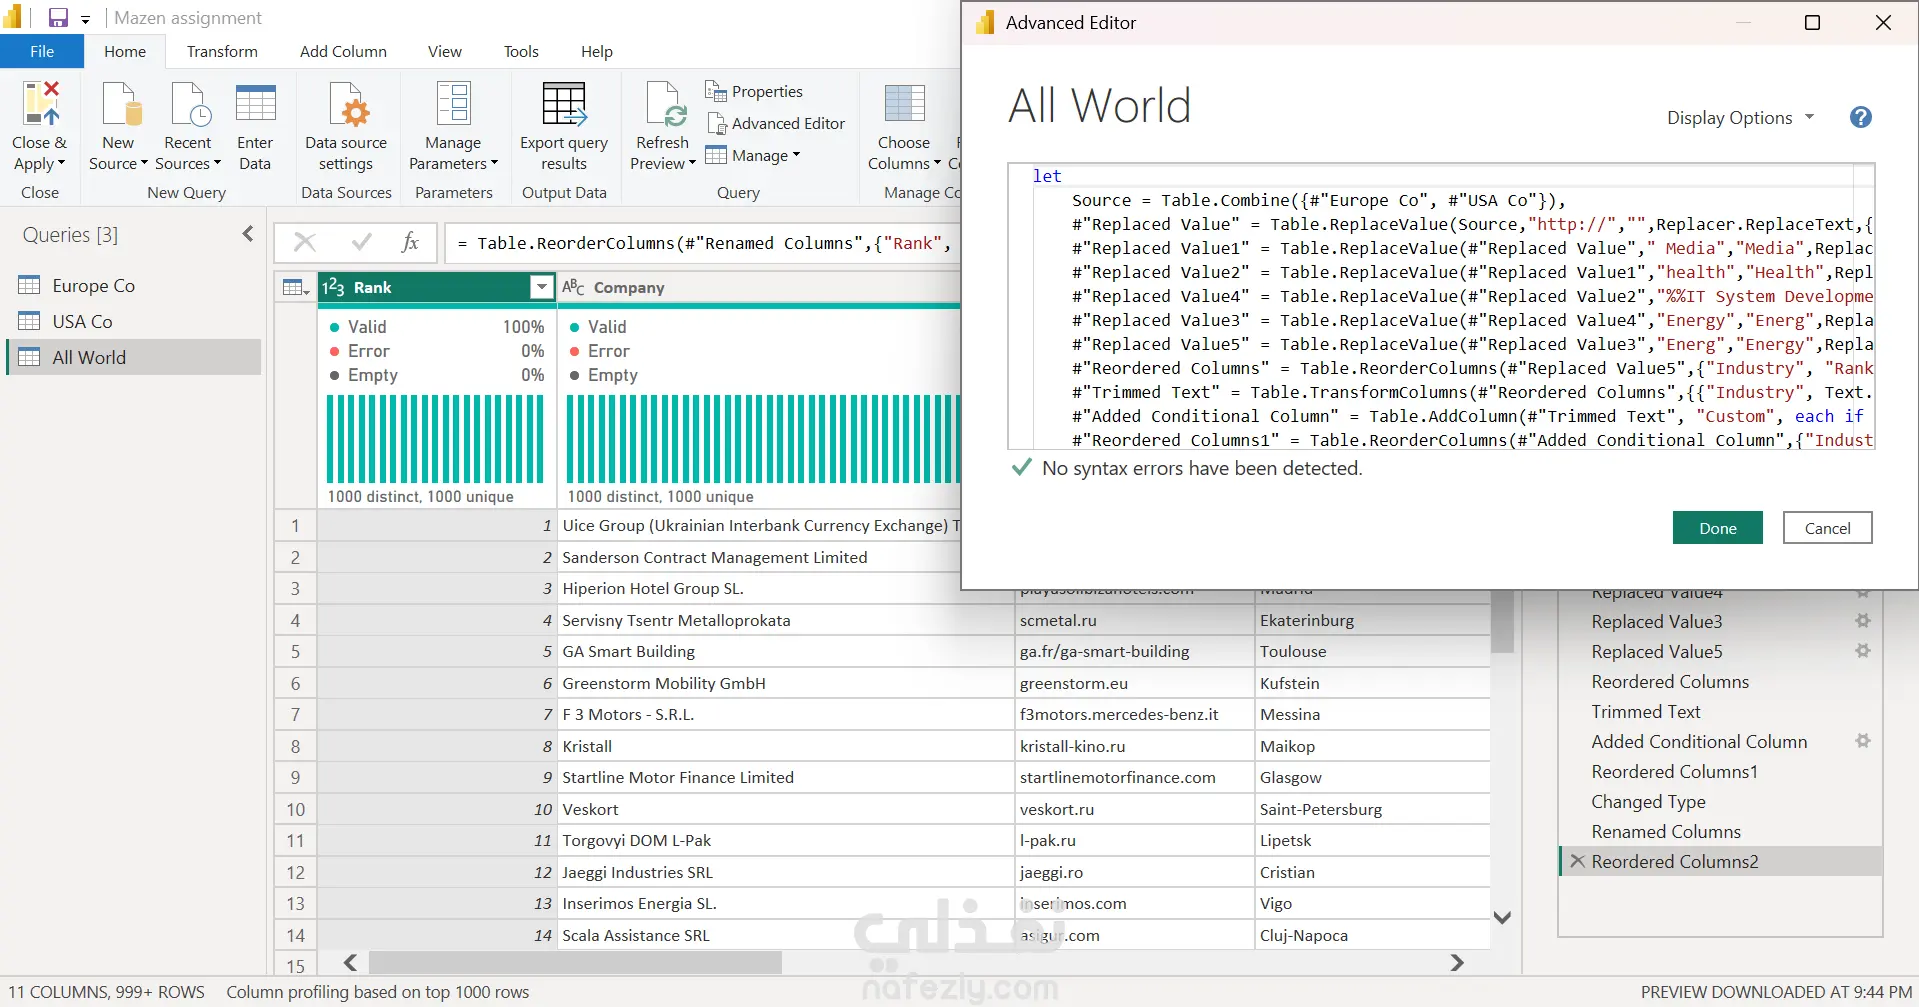Open settings gear for Replaced Value5 step
Image resolution: width=1919 pixels, height=1007 pixels.
pos(1862,651)
